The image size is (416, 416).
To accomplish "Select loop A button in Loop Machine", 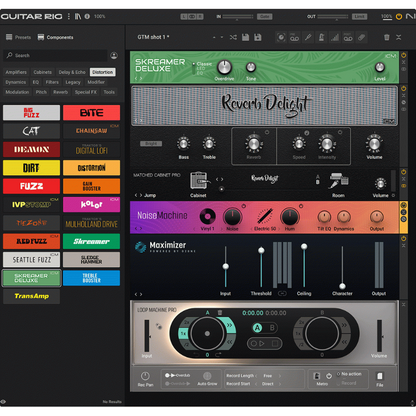I will pos(257,328).
